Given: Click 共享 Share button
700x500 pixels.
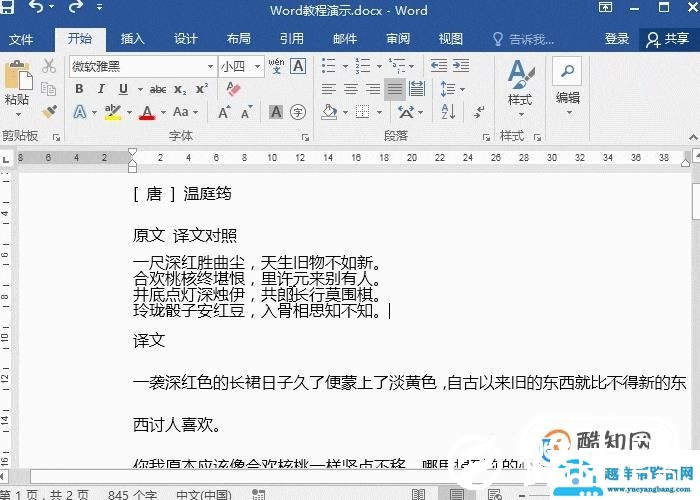Looking at the screenshot, I should 667,39.
